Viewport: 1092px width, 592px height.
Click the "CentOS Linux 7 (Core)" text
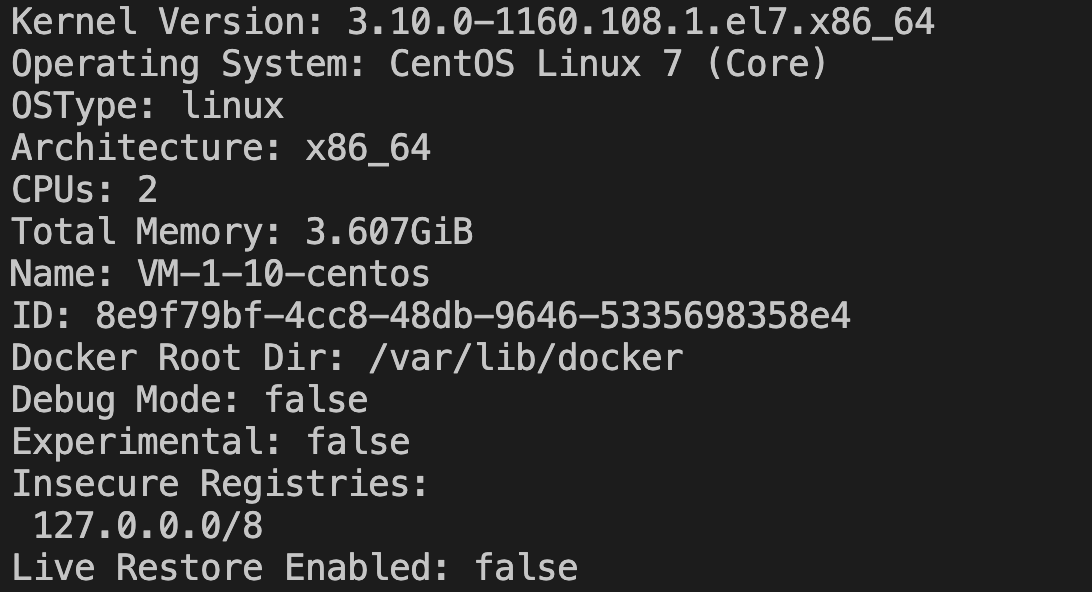608,64
